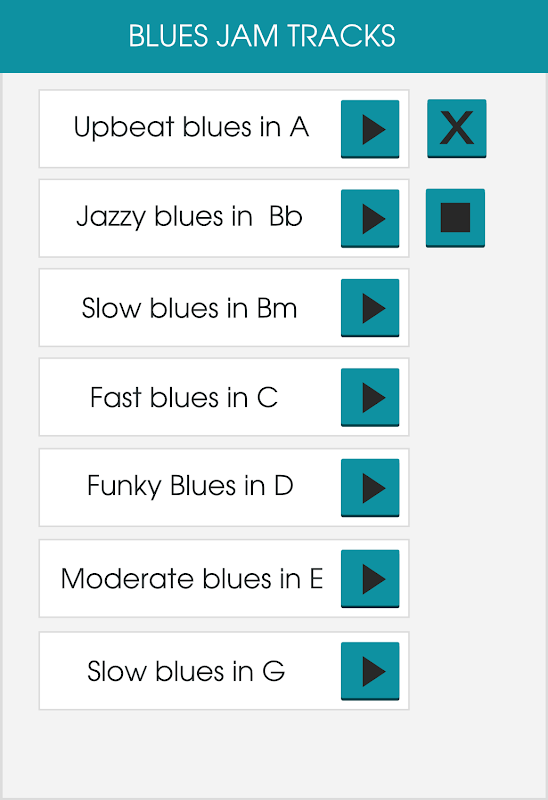The width and height of the screenshot is (548, 800).
Task: Play the Slow blues in G track
Action: [370, 671]
